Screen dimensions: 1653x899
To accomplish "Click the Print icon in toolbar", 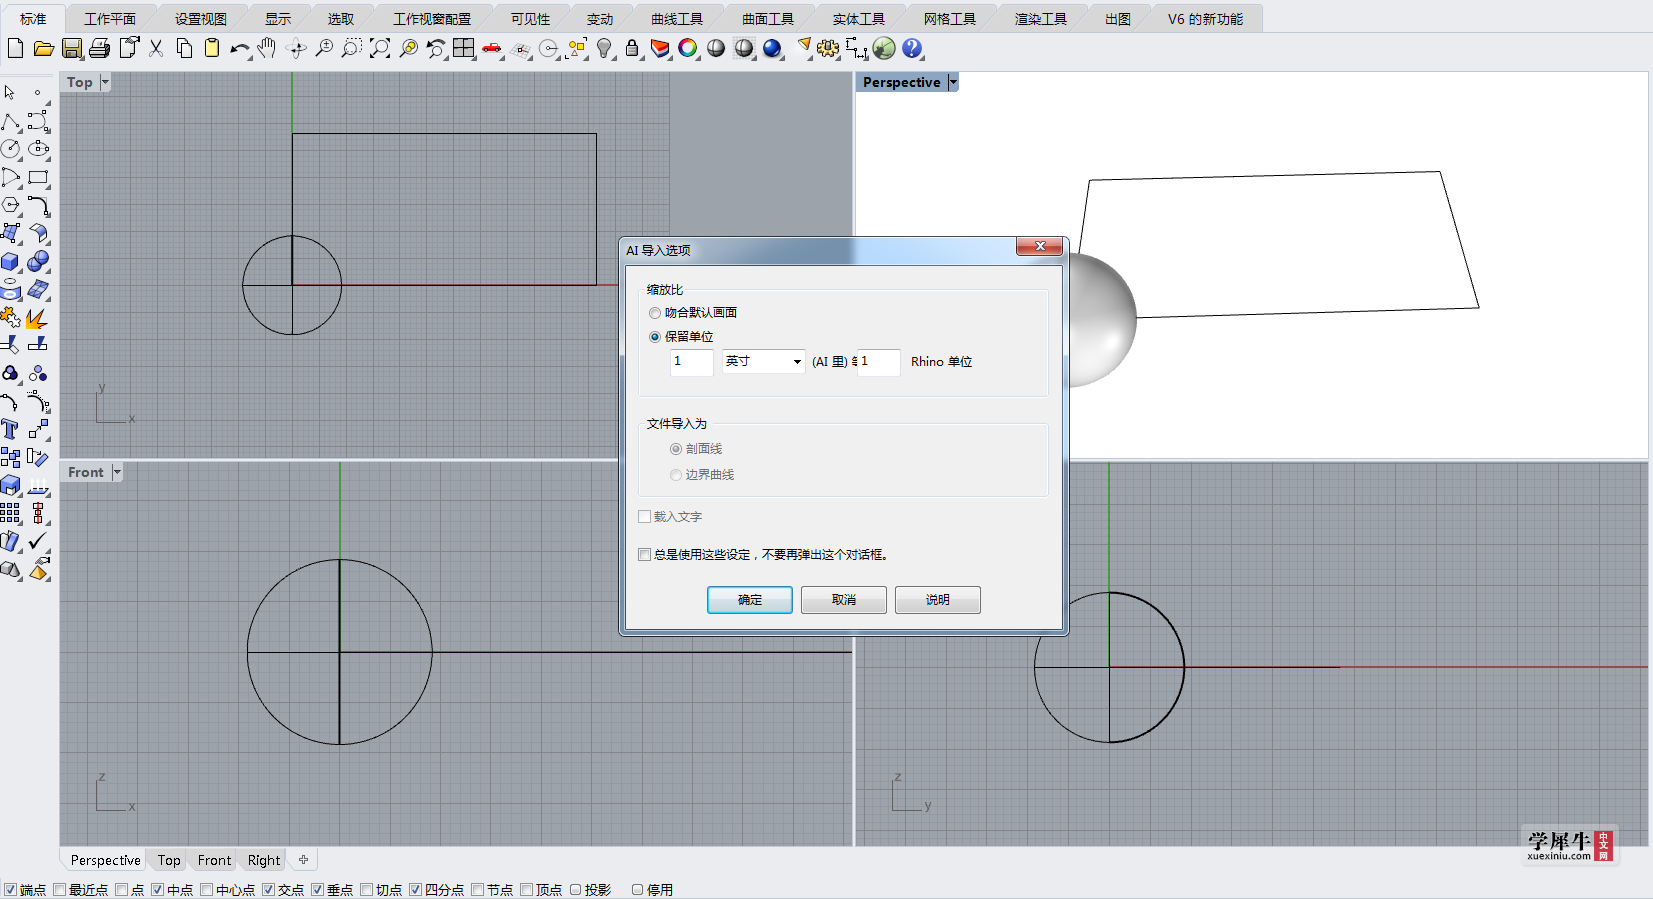I will pos(100,48).
